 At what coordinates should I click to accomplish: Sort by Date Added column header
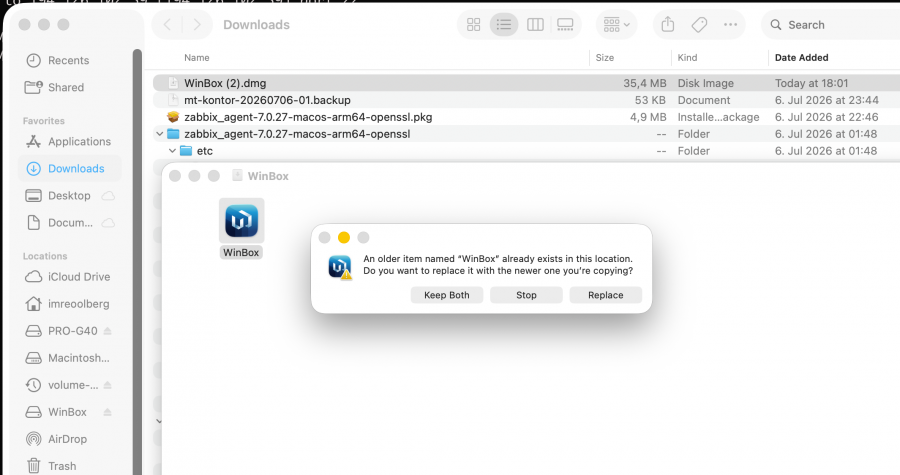click(801, 57)
